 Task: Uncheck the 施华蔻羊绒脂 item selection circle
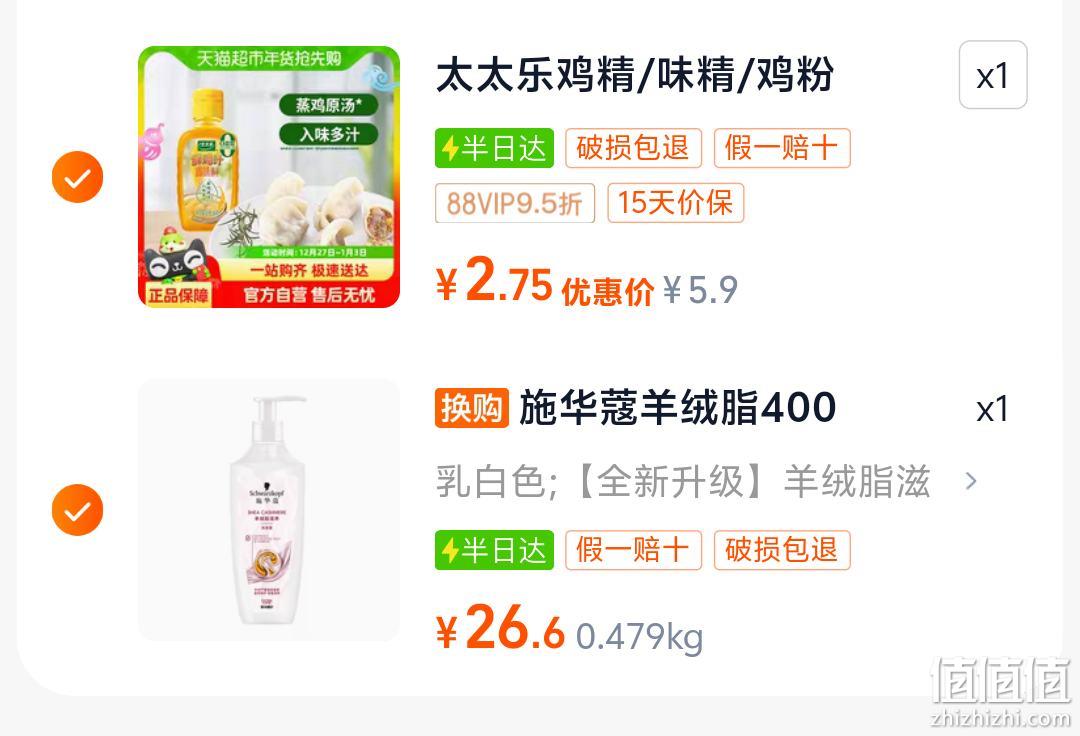(x=77, y=510)
